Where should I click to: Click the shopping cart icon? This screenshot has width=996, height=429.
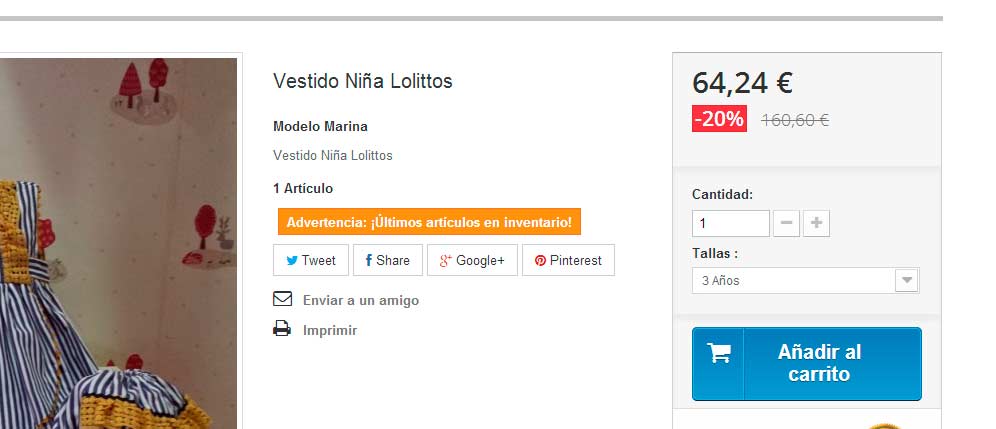pos(718,353)
